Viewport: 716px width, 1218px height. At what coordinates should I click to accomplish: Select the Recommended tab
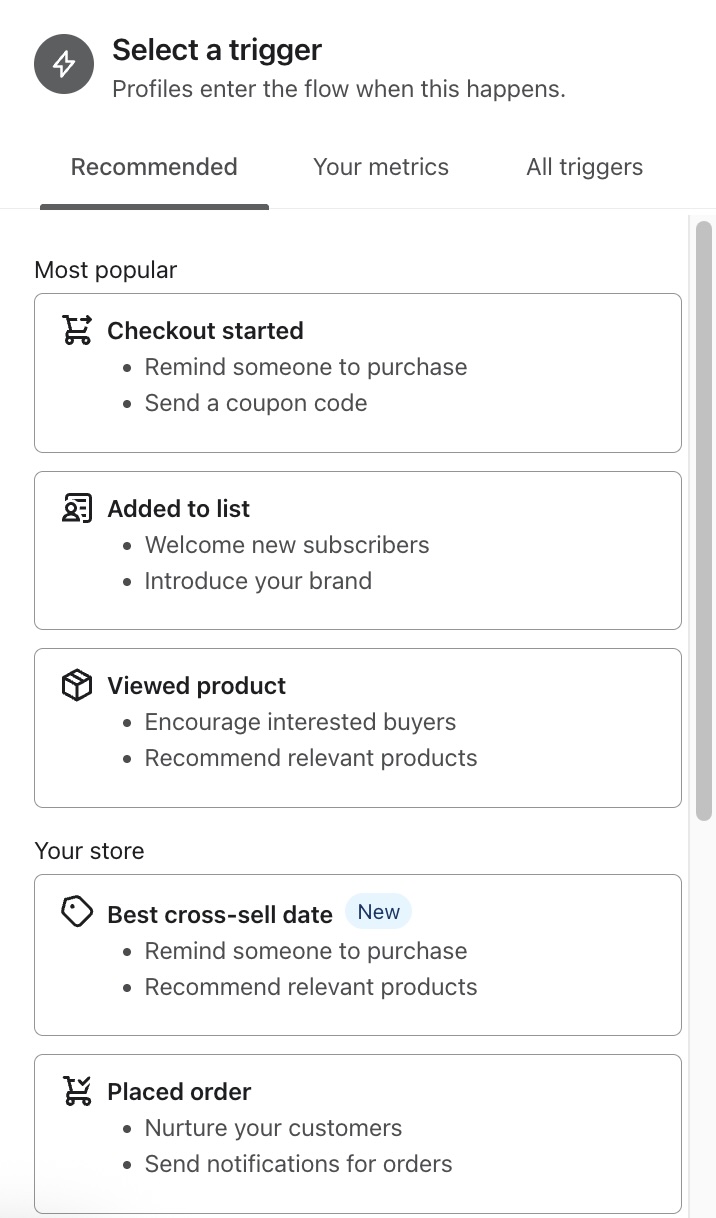click(153, 167)
